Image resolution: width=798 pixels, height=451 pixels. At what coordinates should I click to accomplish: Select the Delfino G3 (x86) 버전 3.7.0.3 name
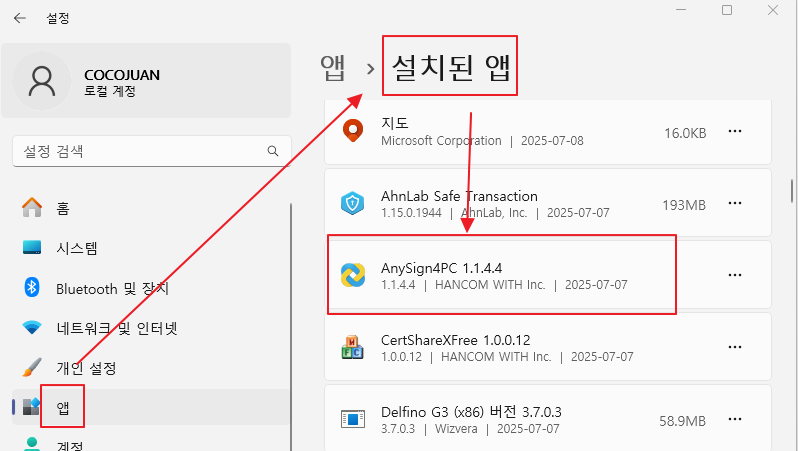click(471, 412)
